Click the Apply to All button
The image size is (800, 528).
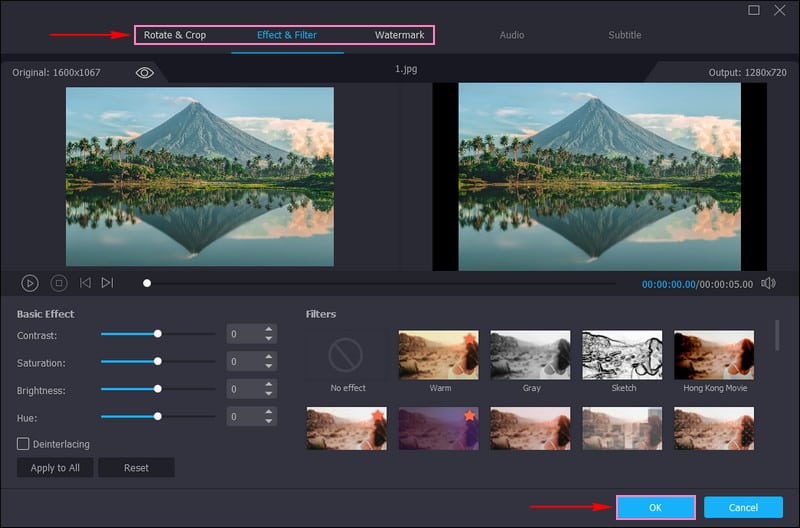point(55,468)
